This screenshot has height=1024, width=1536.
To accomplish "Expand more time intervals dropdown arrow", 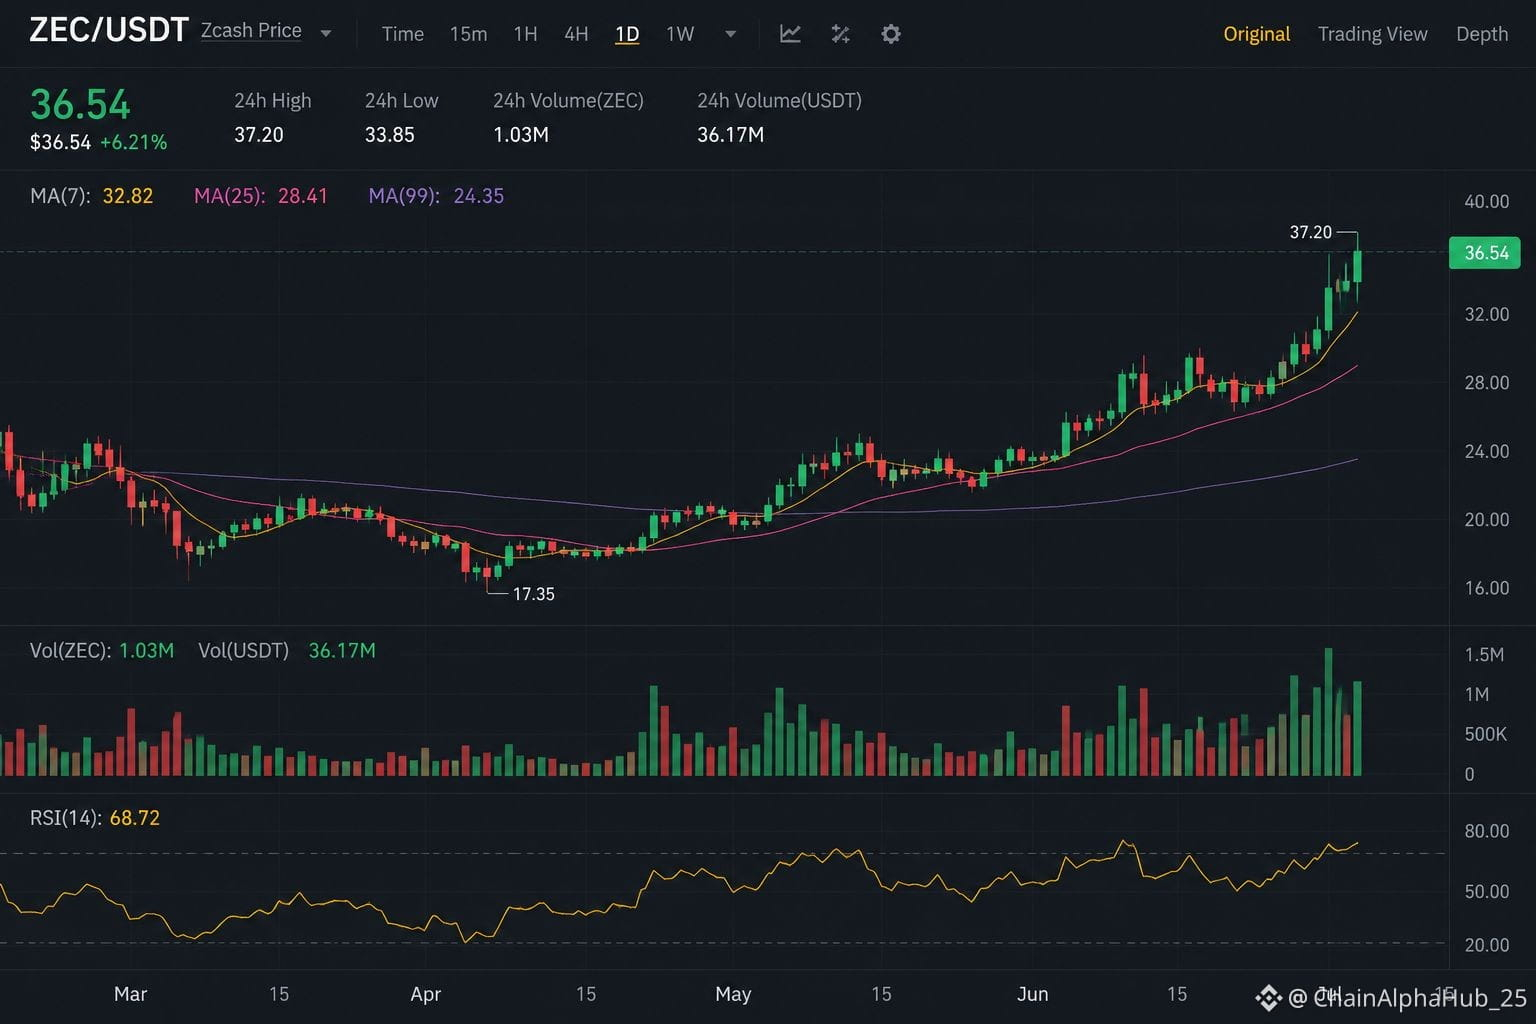I will pyautogui.click(x=731, y=34).
